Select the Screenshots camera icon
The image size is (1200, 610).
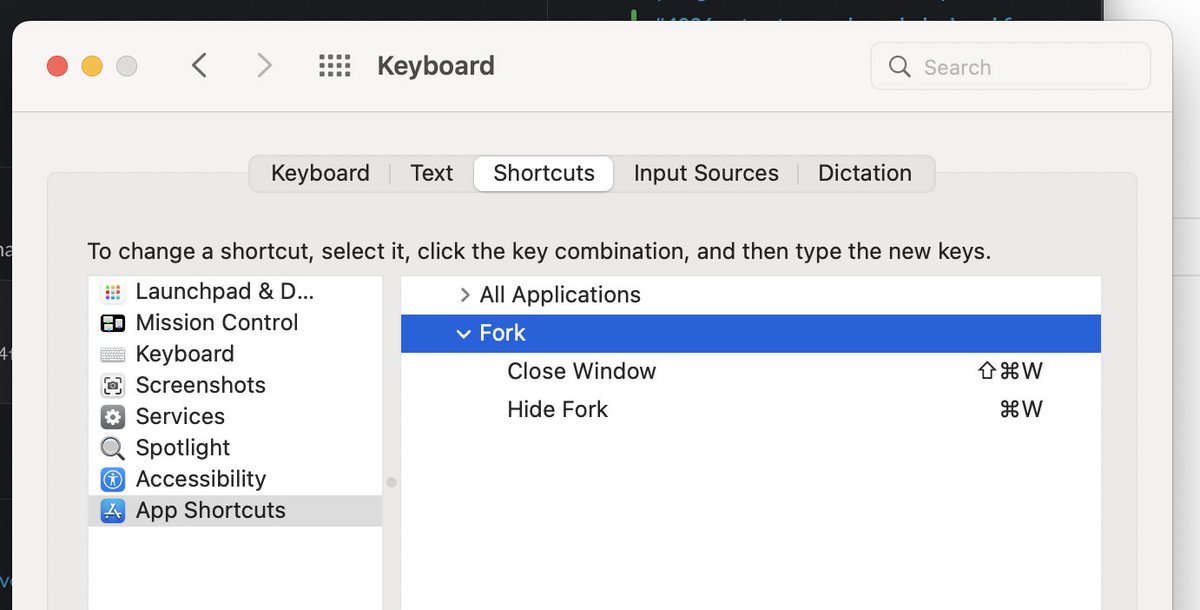(113, 385)
